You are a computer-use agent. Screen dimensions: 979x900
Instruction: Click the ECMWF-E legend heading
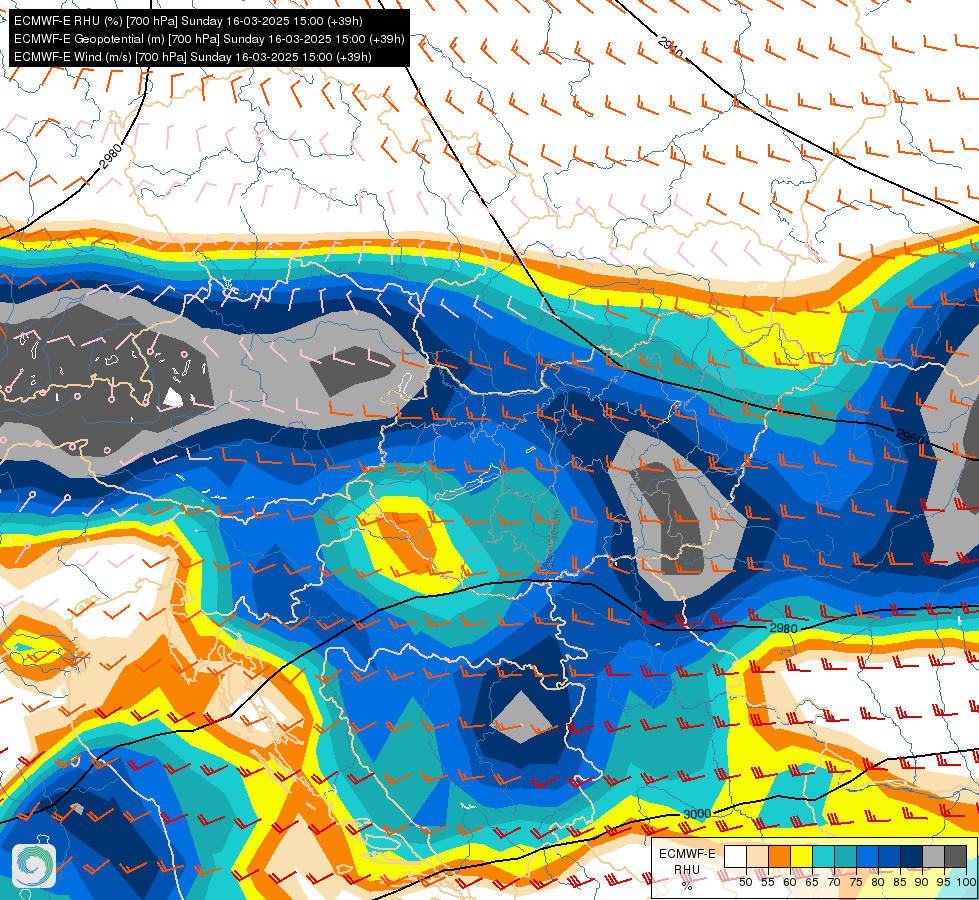click(687, 854)
